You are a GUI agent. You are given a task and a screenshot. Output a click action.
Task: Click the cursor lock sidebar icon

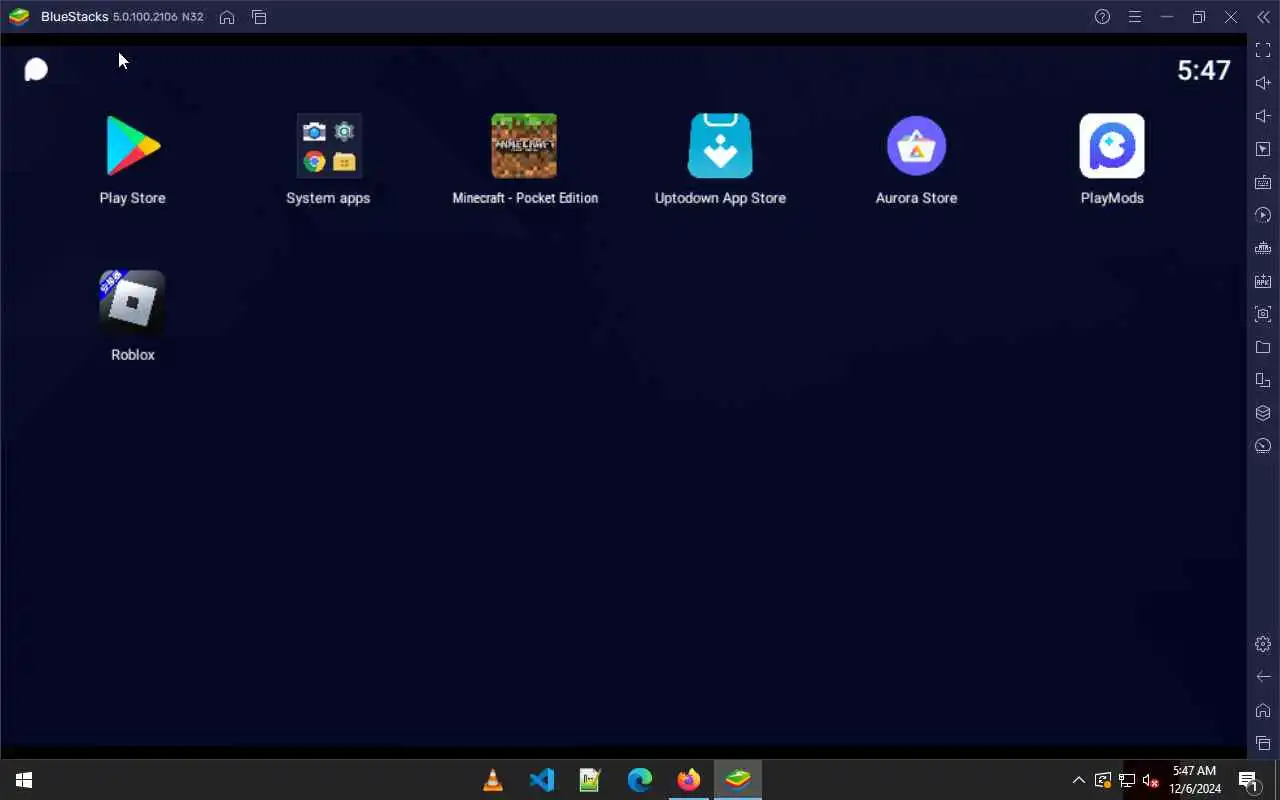1263,149
